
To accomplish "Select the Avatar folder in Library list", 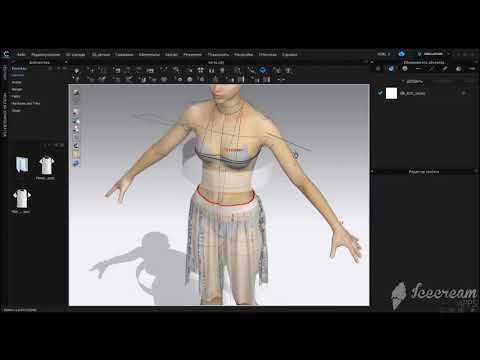I will (17, 82).
